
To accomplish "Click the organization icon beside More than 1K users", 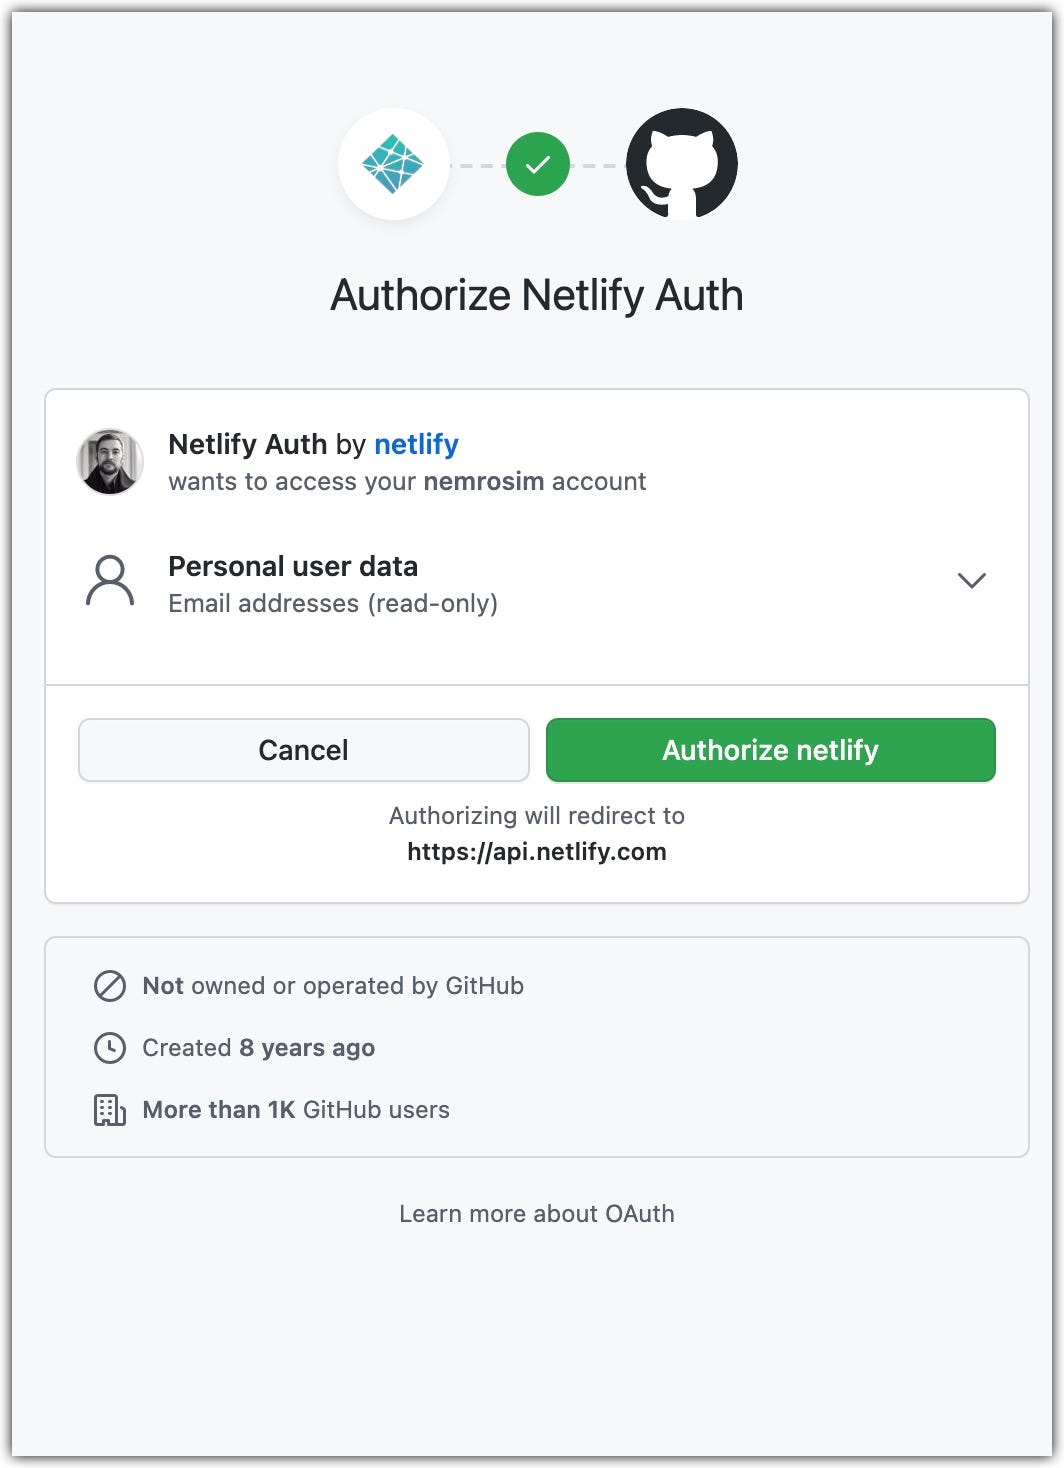I will pyautogui.click(x=110, y=1109).
